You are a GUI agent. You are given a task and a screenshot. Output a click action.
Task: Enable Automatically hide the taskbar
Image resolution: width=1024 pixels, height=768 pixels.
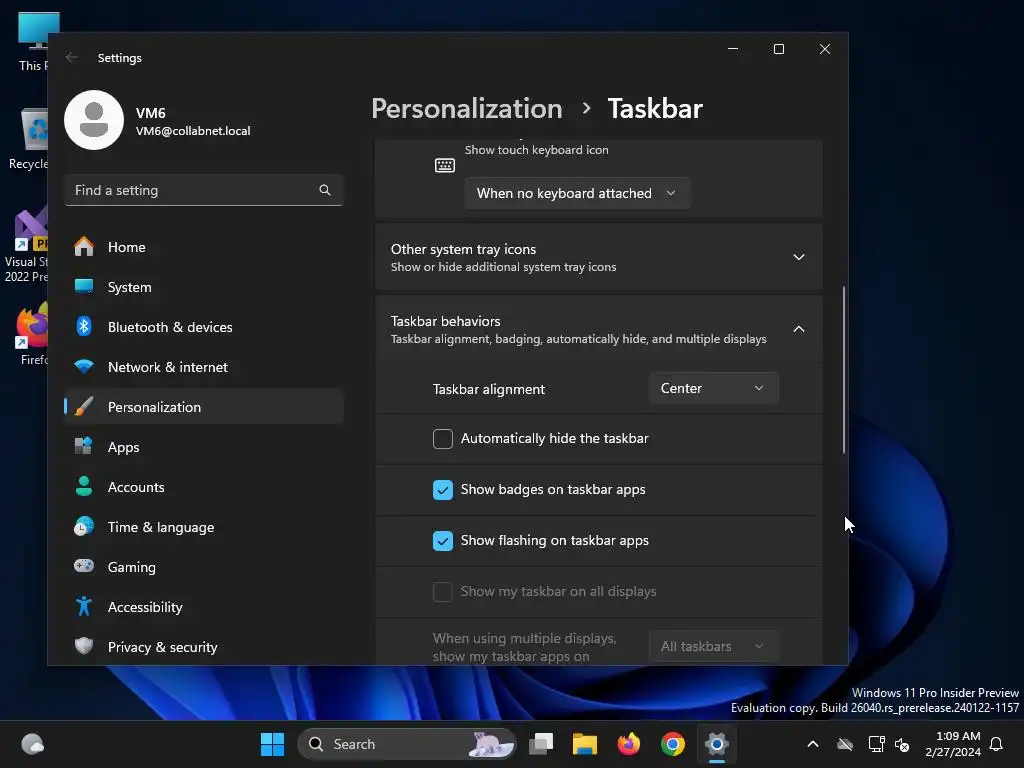(443, 439)
